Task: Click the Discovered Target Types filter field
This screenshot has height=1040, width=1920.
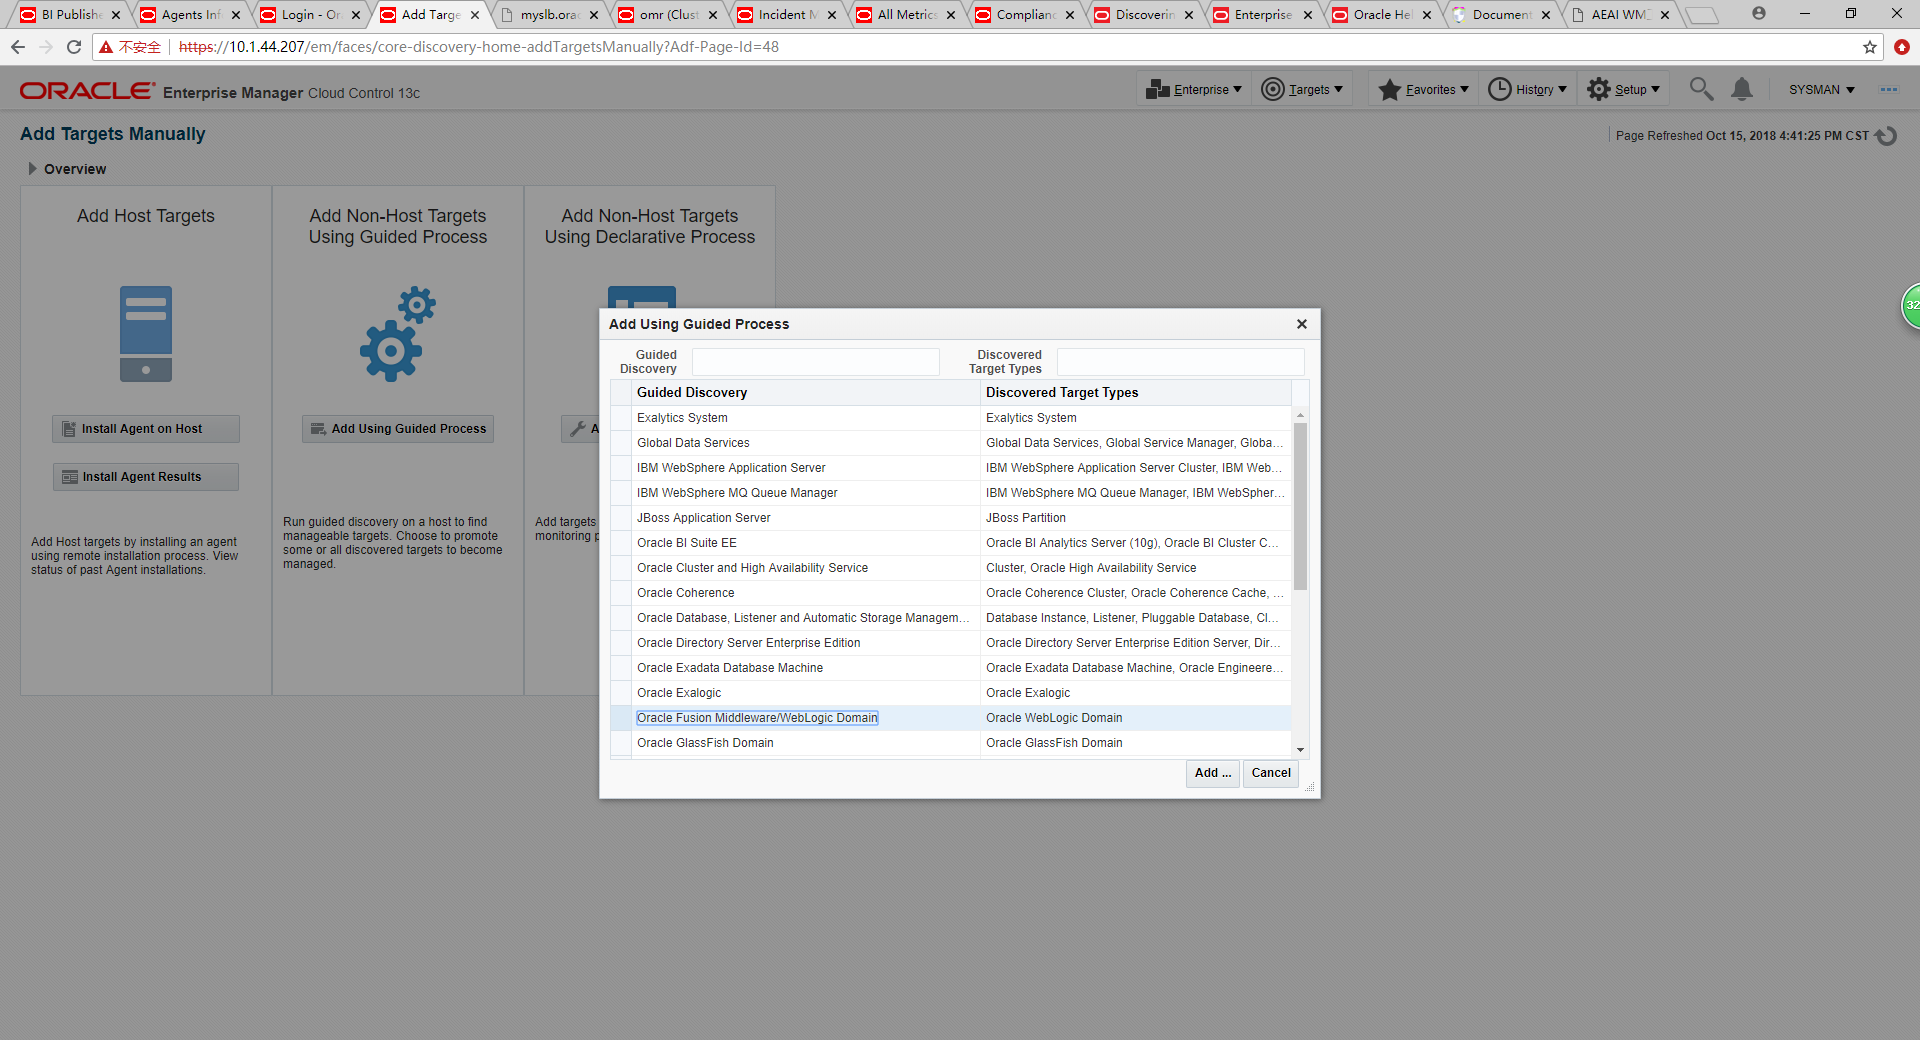Action: coord(1181,362)
